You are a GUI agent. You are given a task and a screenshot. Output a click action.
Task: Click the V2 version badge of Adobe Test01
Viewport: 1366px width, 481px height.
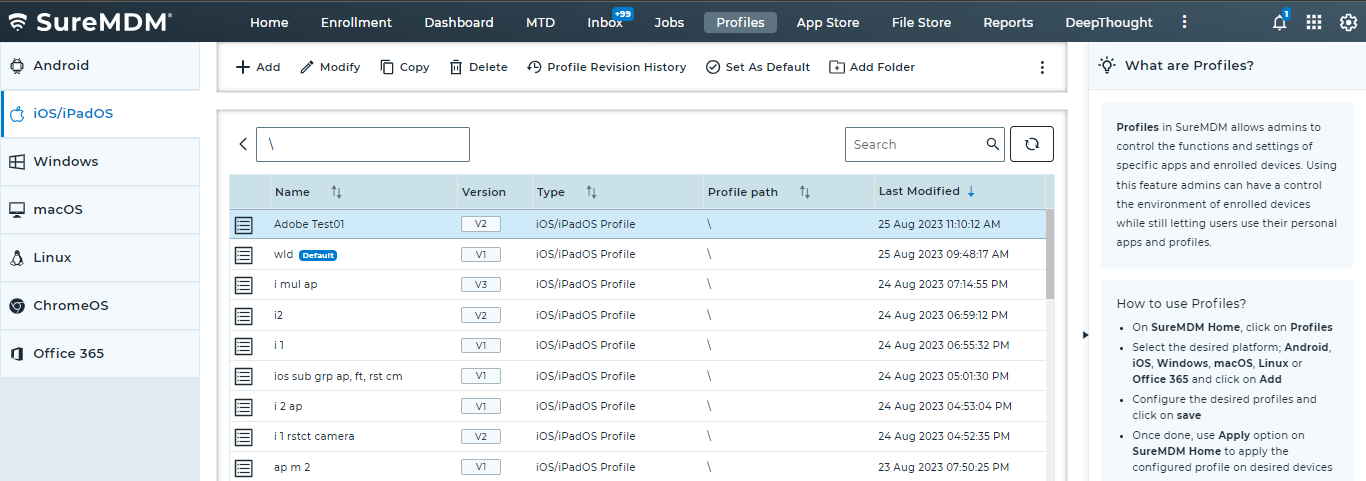[481, 224]
